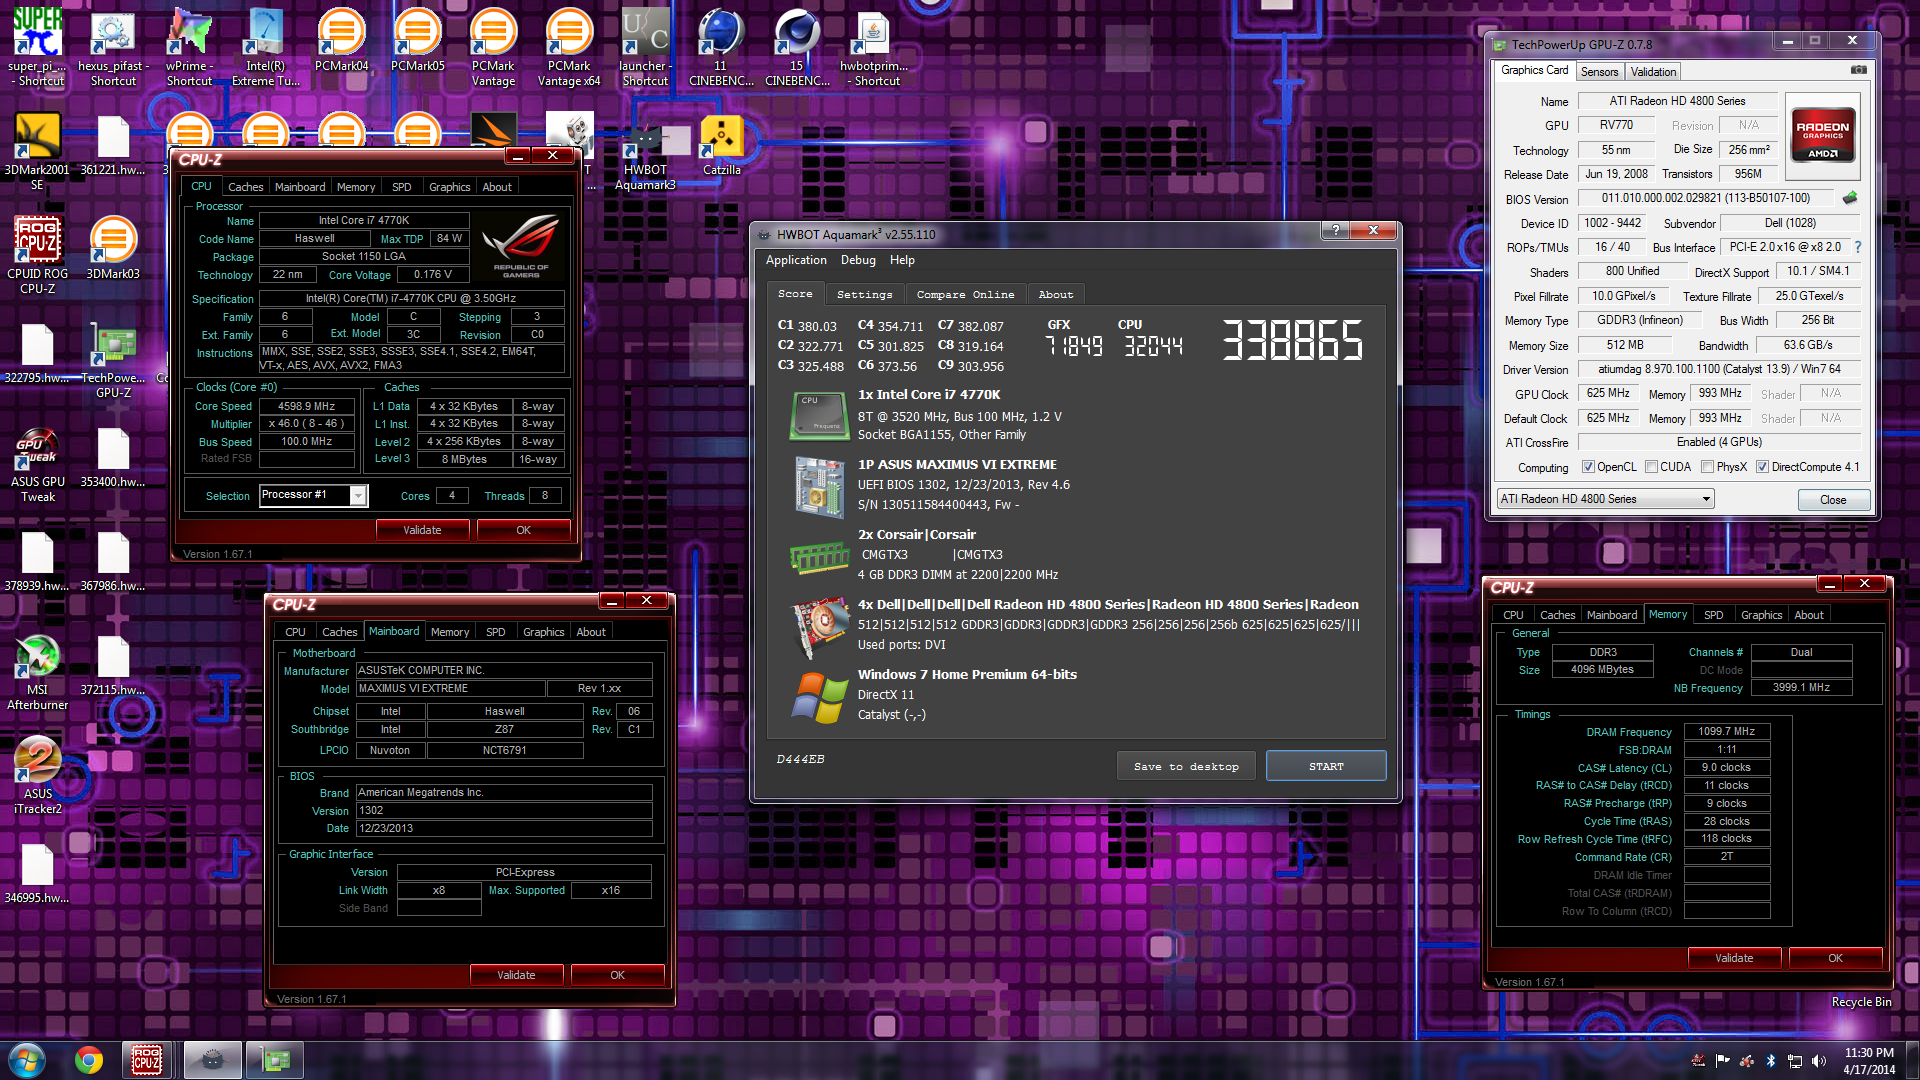
Task: Open GPU selection dropdown in GPU-Z
Action: (1605, 499)
